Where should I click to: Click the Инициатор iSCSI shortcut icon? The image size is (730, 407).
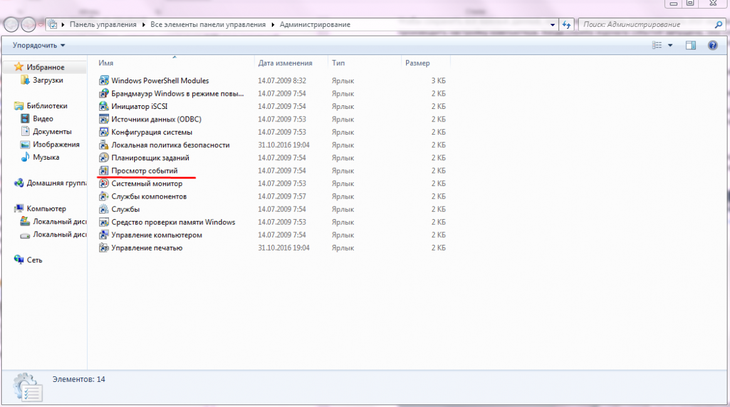click(104, 106)
